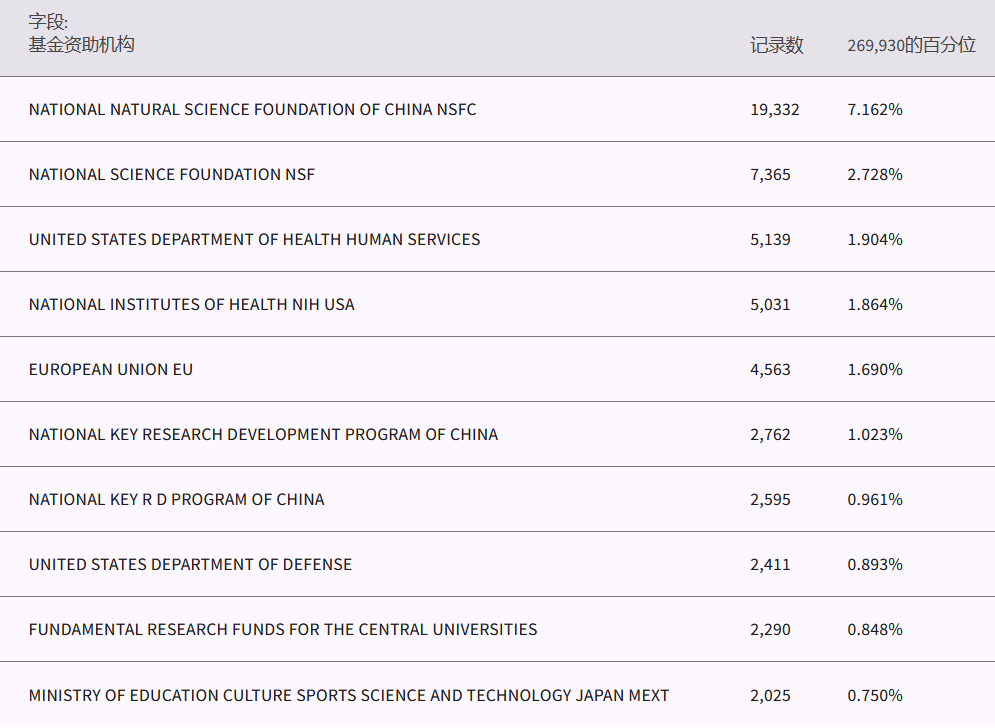Click the 1.023% percentage value

[874, 434]
